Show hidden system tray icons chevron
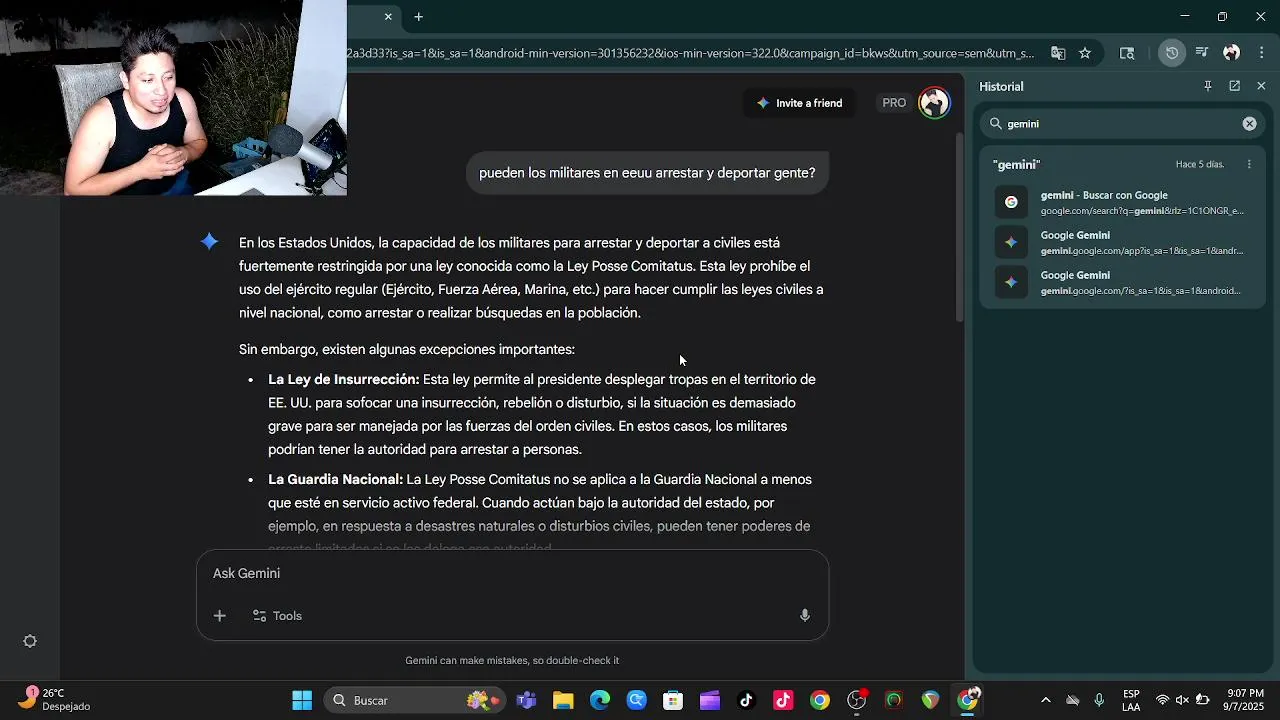 pos(1046,700)
